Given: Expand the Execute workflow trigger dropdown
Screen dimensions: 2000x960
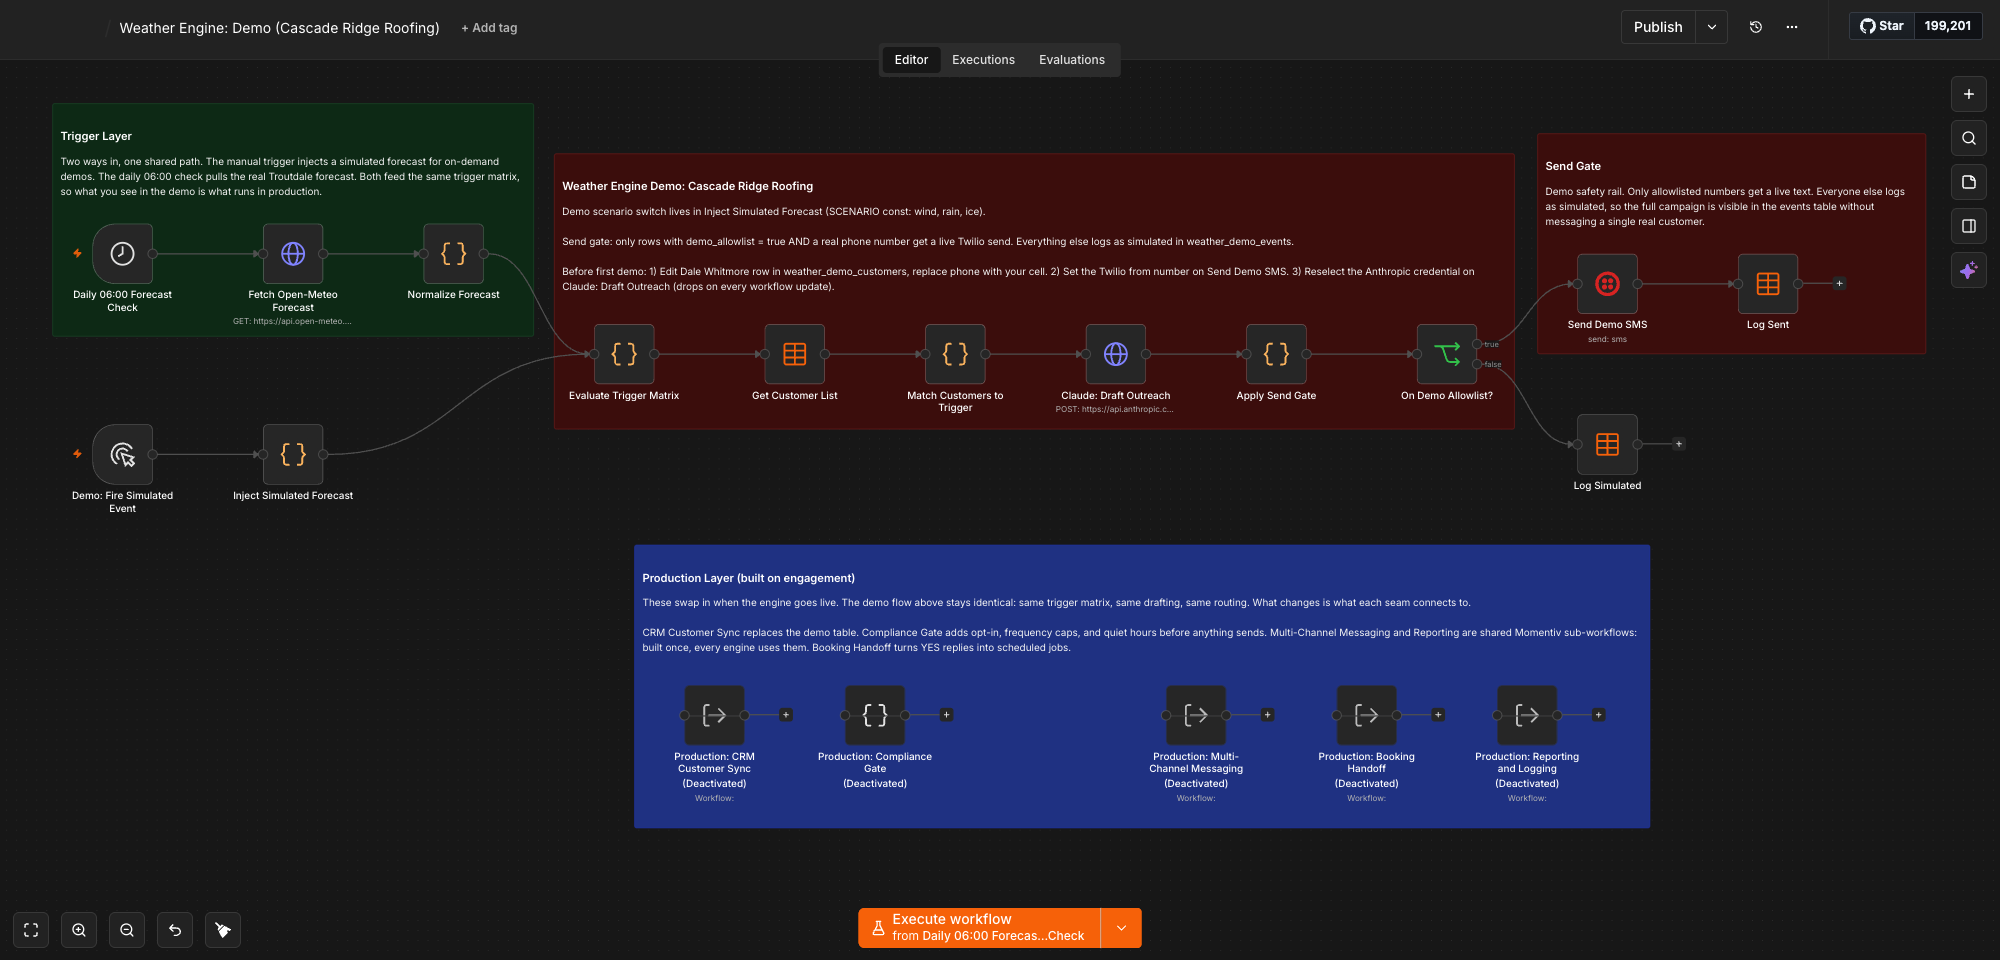Looking at the screenshot, I should coord(1122,928).
